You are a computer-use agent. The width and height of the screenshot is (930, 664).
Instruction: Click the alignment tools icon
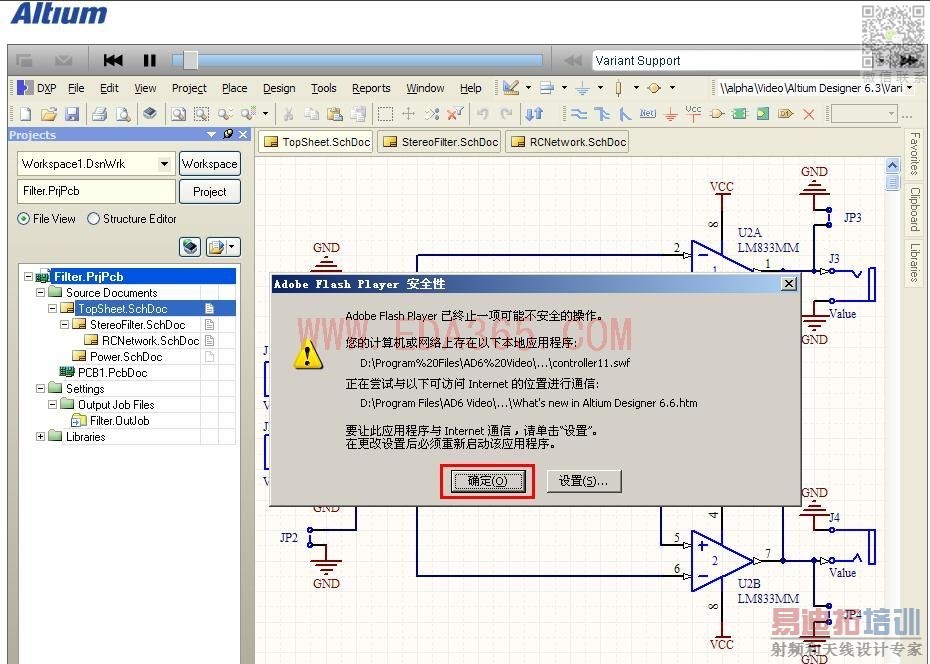(x=547, y=88)
